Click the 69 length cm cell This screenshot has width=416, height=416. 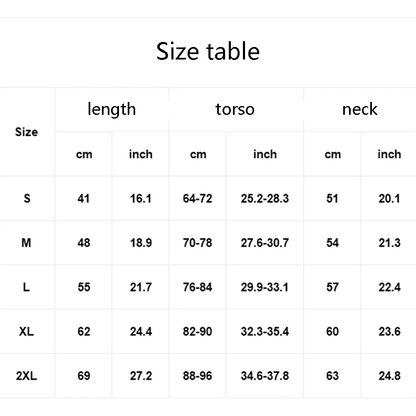(84, 376)
